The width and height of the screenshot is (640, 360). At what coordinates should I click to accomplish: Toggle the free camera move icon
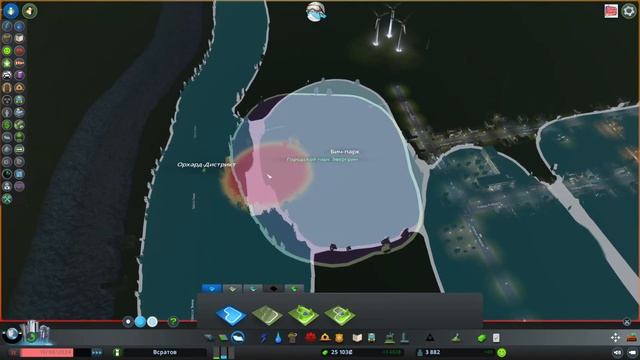pyautogui.click(x=615, y=338)
